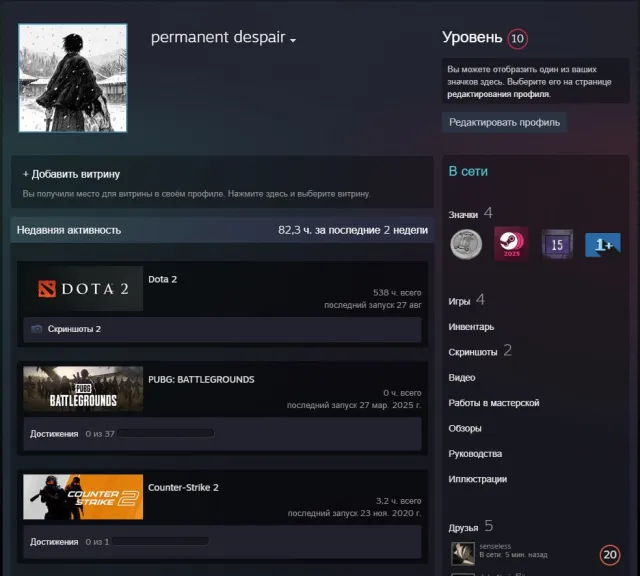Expand the permanent despair name dropdown
The image size is (640, 576).
[293, 40]
